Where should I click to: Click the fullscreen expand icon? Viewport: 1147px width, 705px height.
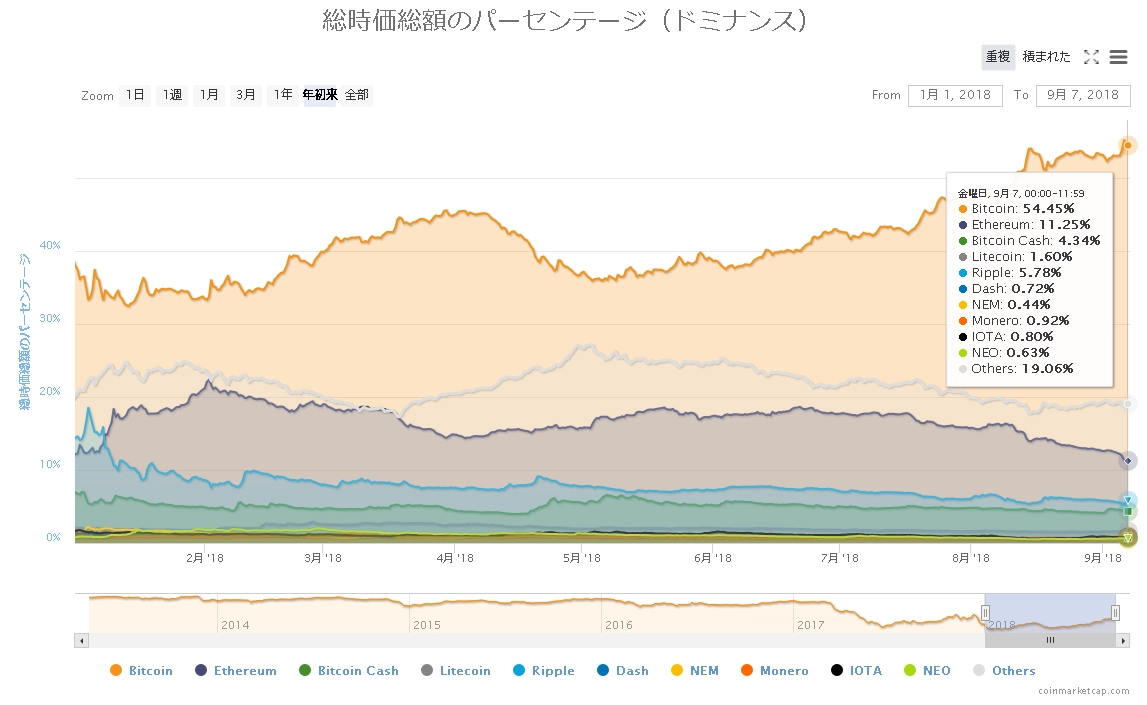[1091, 57]
